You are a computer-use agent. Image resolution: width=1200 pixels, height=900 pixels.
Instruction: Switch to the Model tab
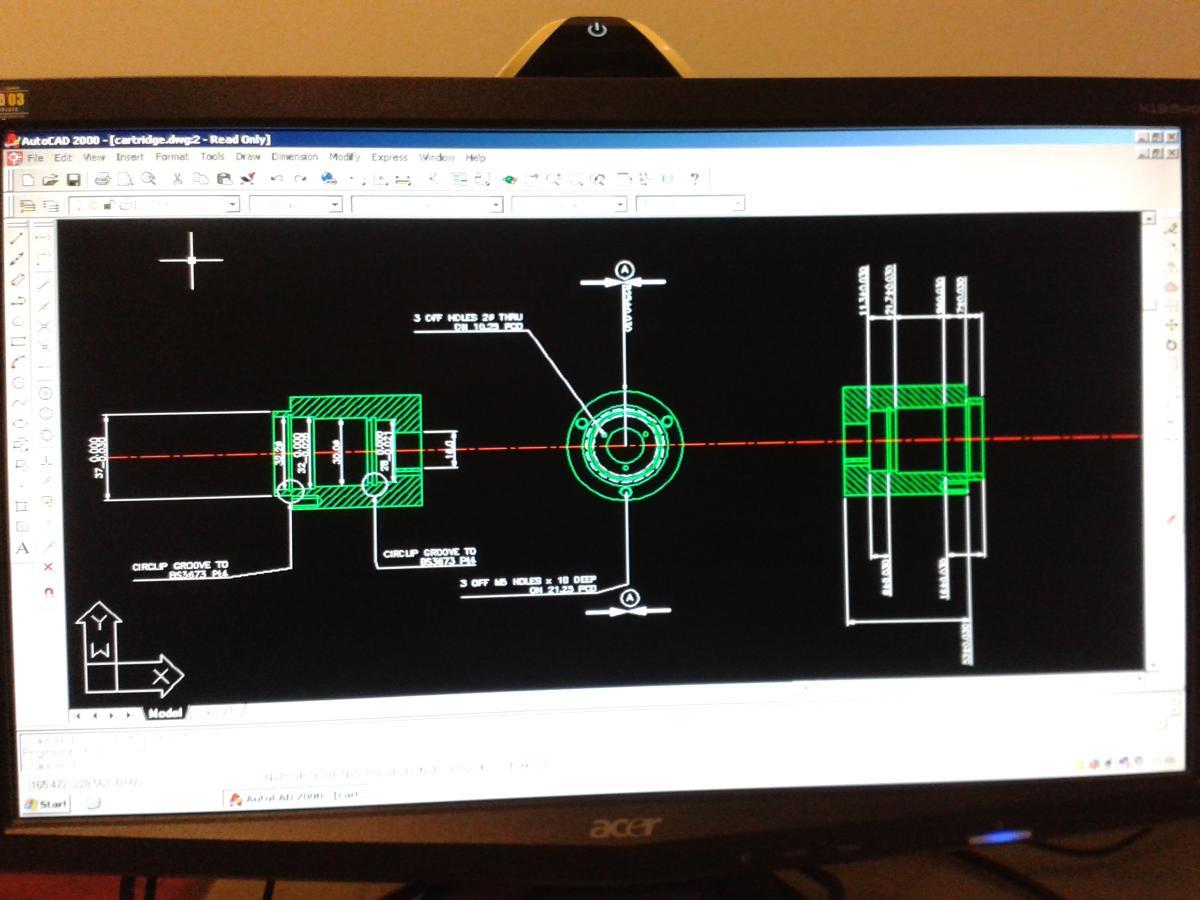165,713
